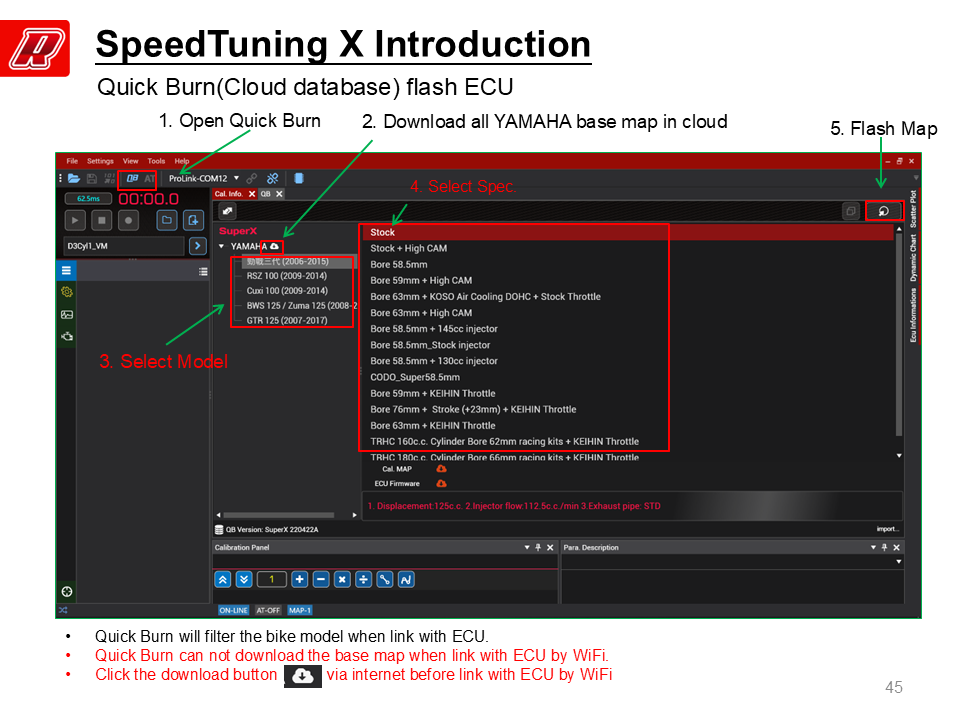Click the stop playback button
960x720 pixels.
pos(102,220)
